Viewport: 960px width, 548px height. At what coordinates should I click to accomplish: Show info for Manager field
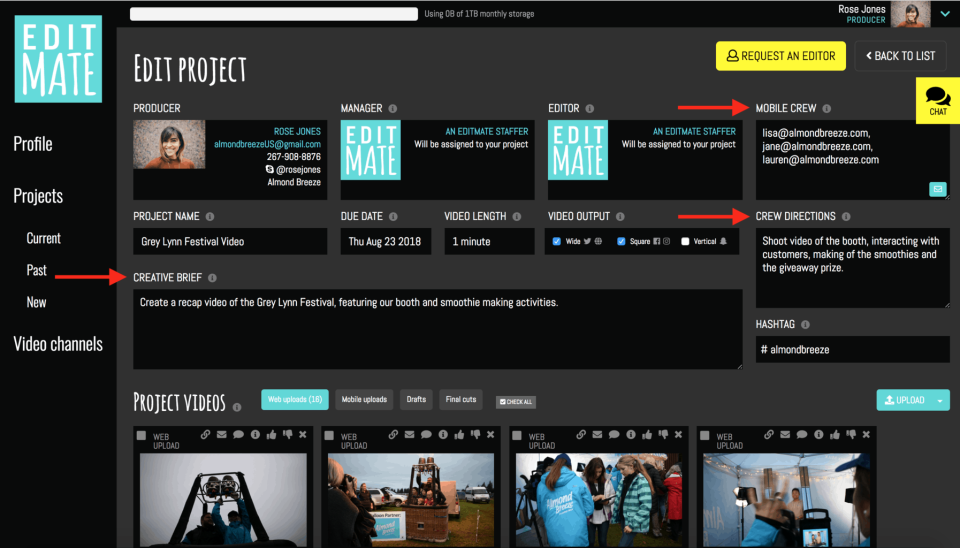(392, 108)
